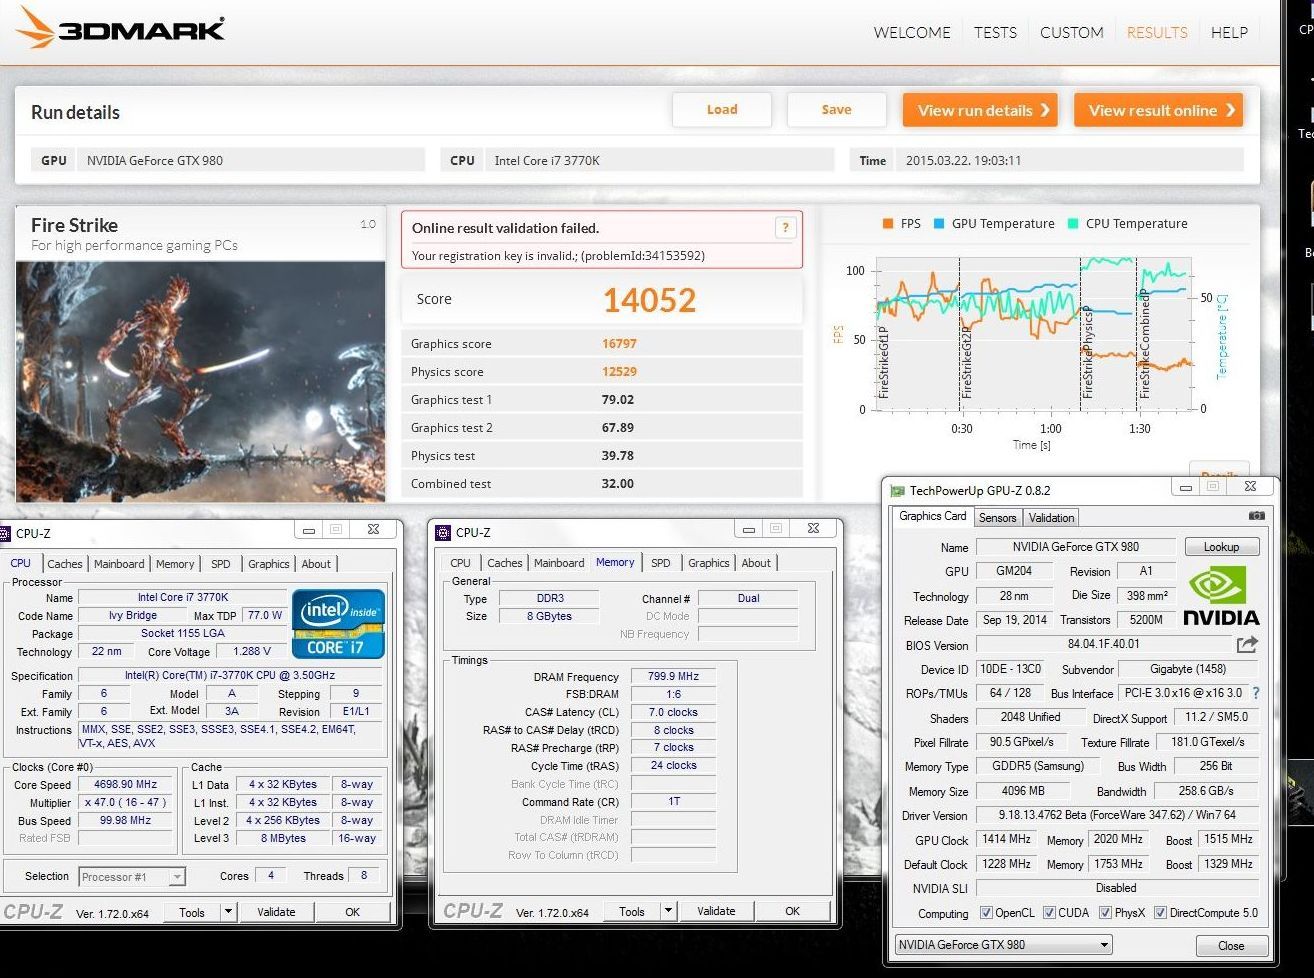Click the Memory Size value 4096 MB
This screenshot has width=1314, height=978.
coord(1023,791)
